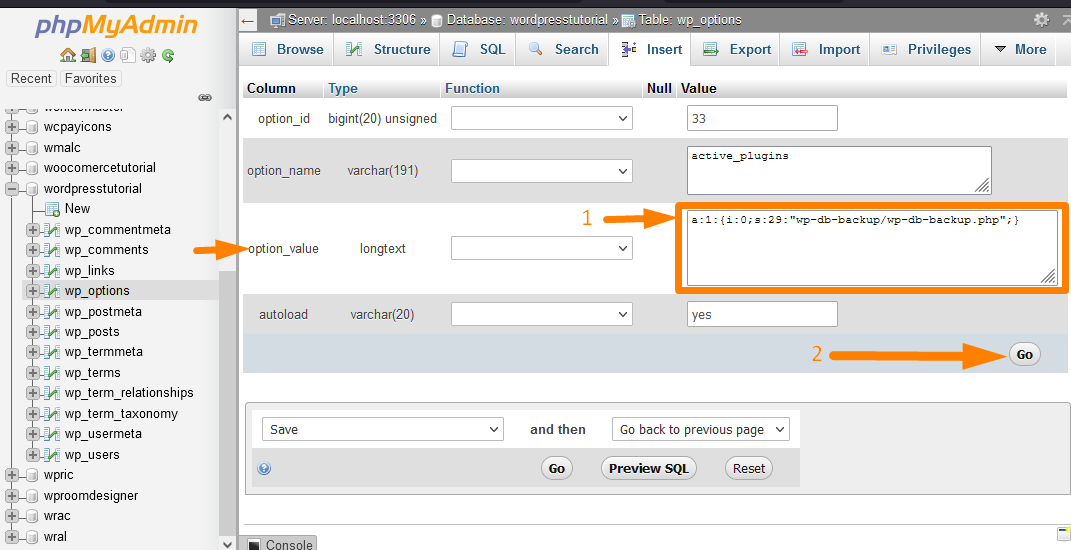Viewport: 1071px width, 550px height.
Task: Collapse sidebar with left arrow icon
Action: tap(248, 20)
